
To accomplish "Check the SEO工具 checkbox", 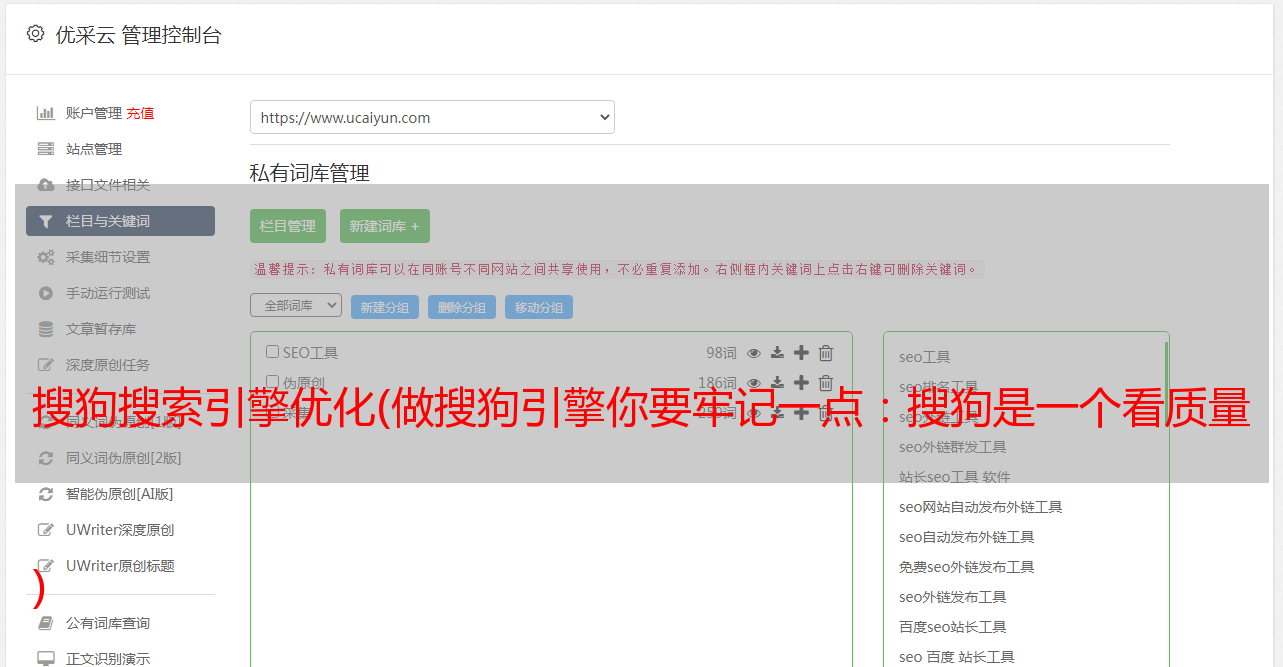I will click(272, 352).
